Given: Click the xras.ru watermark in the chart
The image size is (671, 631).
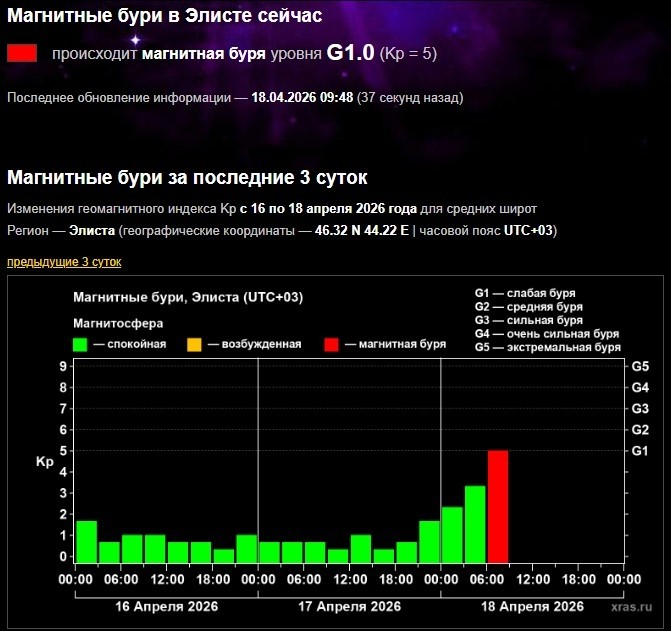Looking at the screenshot, I should [631, 606].
